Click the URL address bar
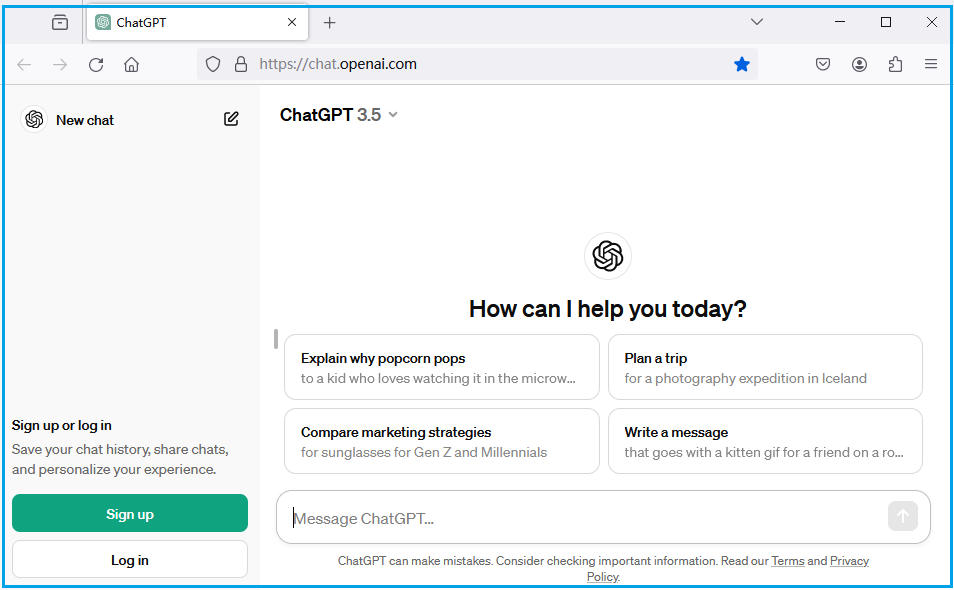Viewport: 954px width, 590px height. point(477,64)
